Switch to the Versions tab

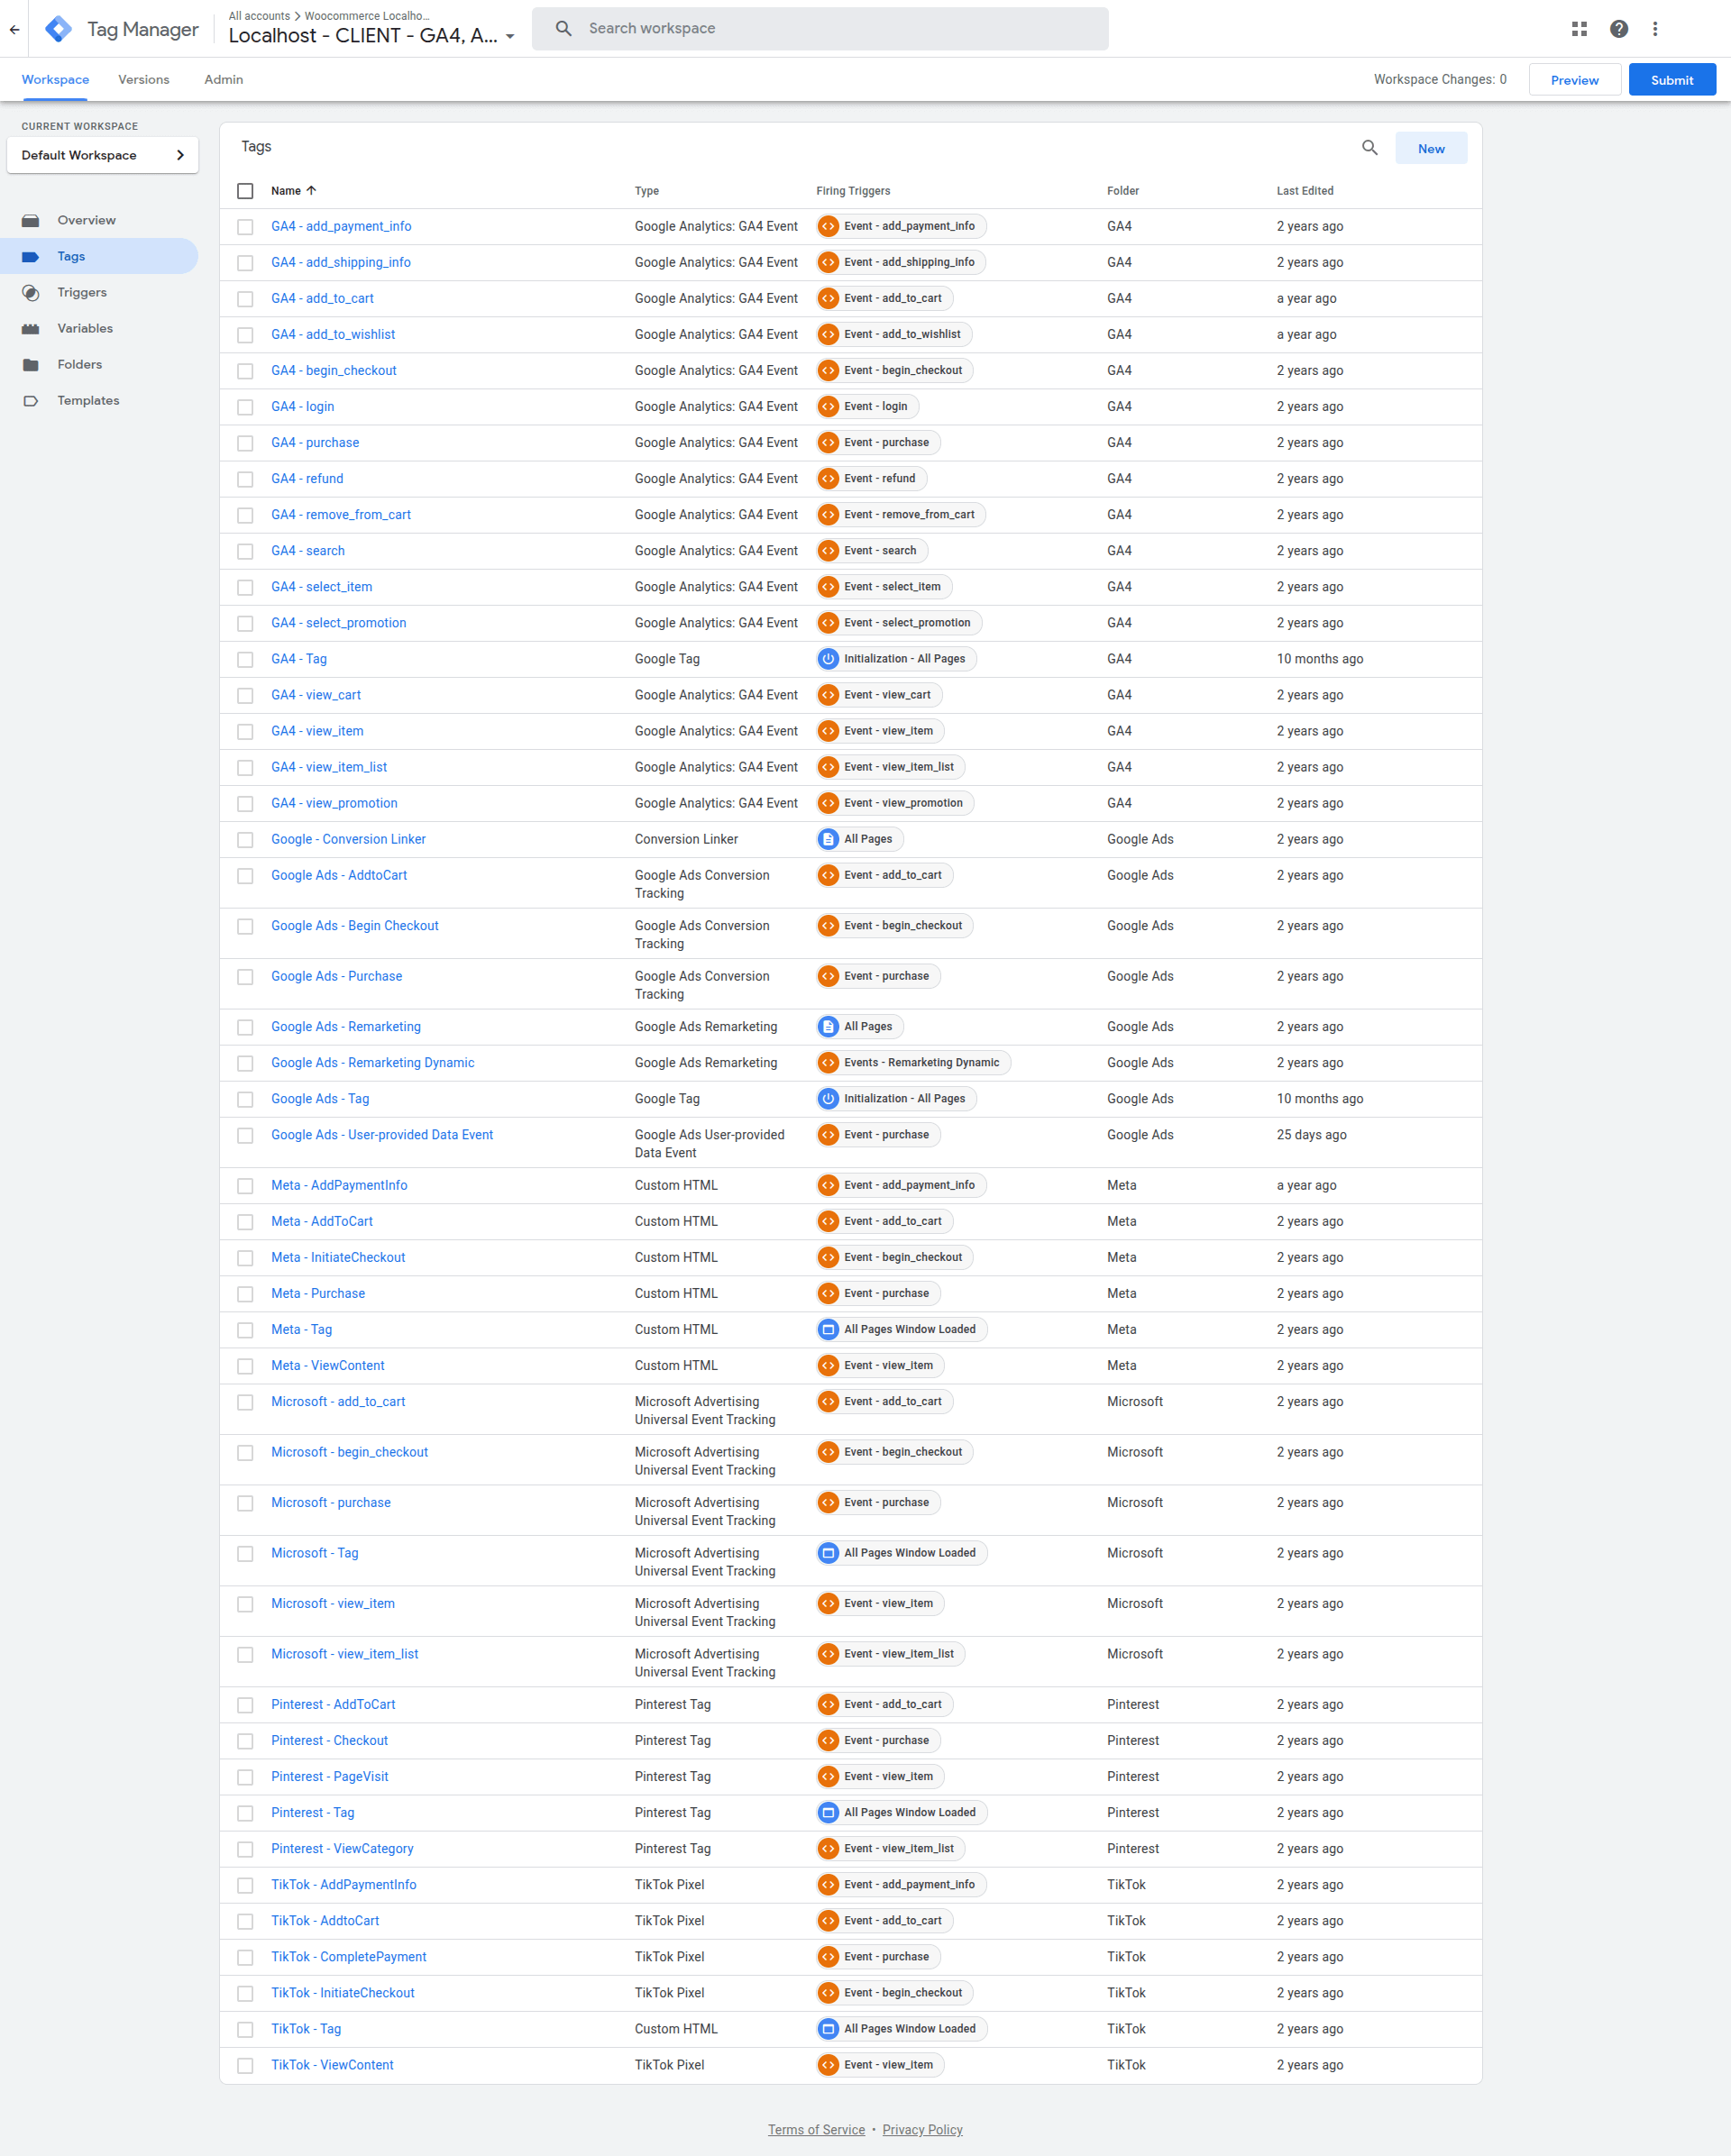point(143,80)
